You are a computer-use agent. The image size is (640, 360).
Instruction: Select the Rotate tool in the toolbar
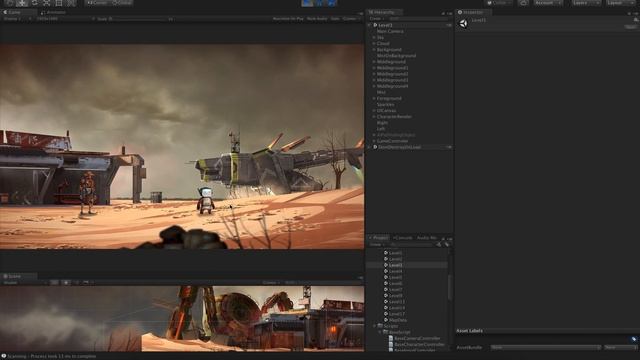(34, 3)
